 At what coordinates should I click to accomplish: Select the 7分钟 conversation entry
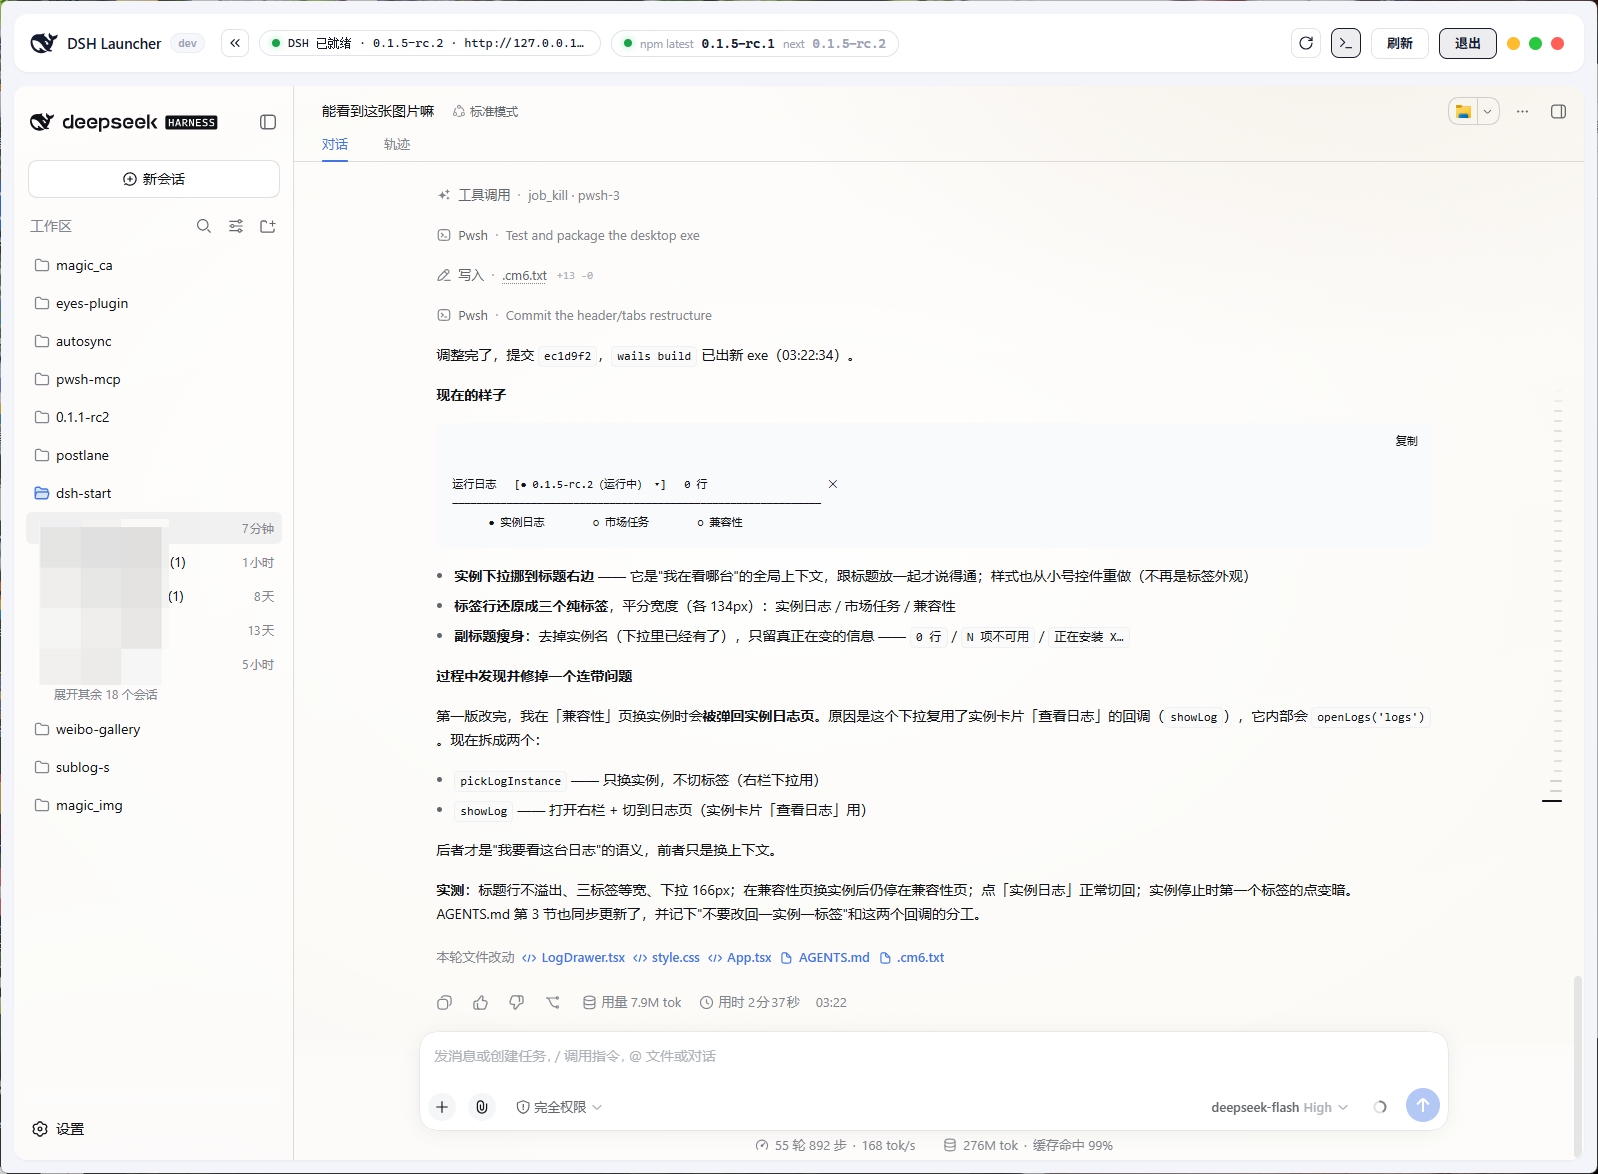pos(154,528)
